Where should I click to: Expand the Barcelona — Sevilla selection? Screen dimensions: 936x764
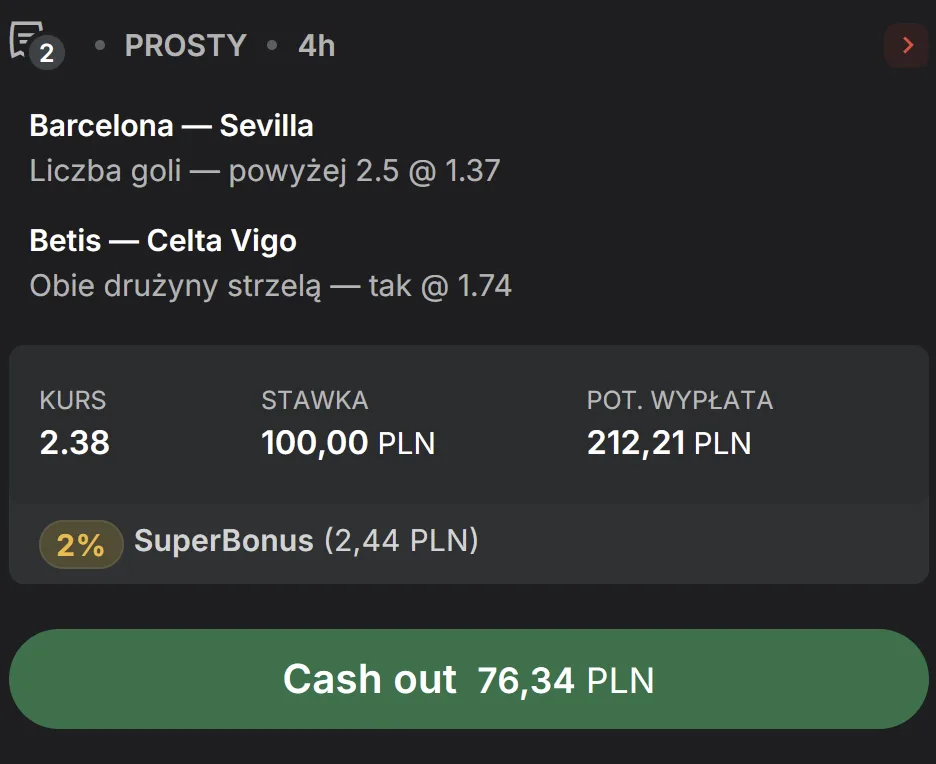point(172,125)
